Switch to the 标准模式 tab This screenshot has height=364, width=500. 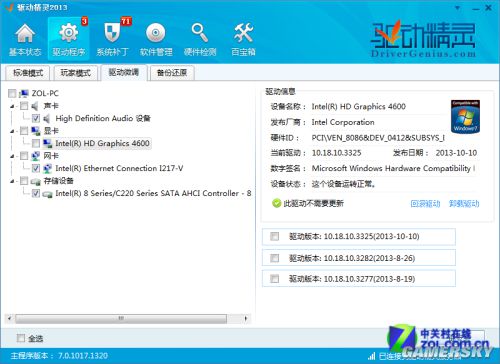click(28, 73)
